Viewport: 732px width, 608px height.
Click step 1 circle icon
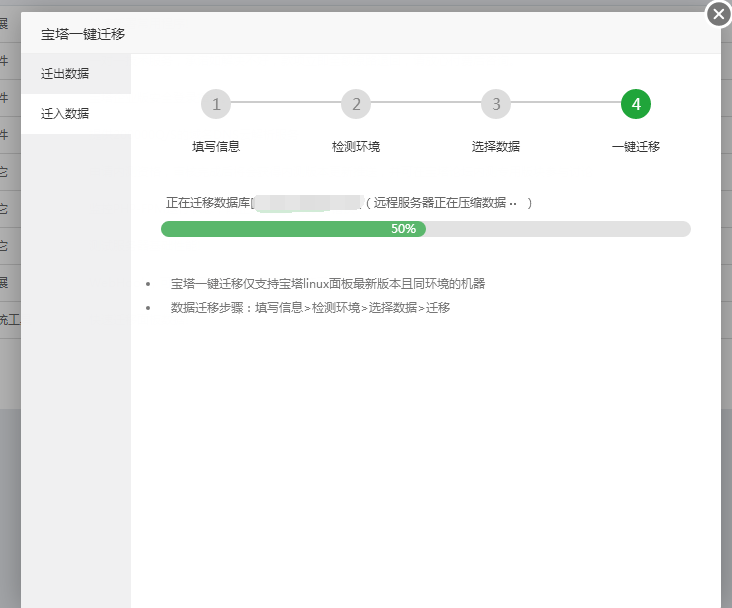click(216, 104)
